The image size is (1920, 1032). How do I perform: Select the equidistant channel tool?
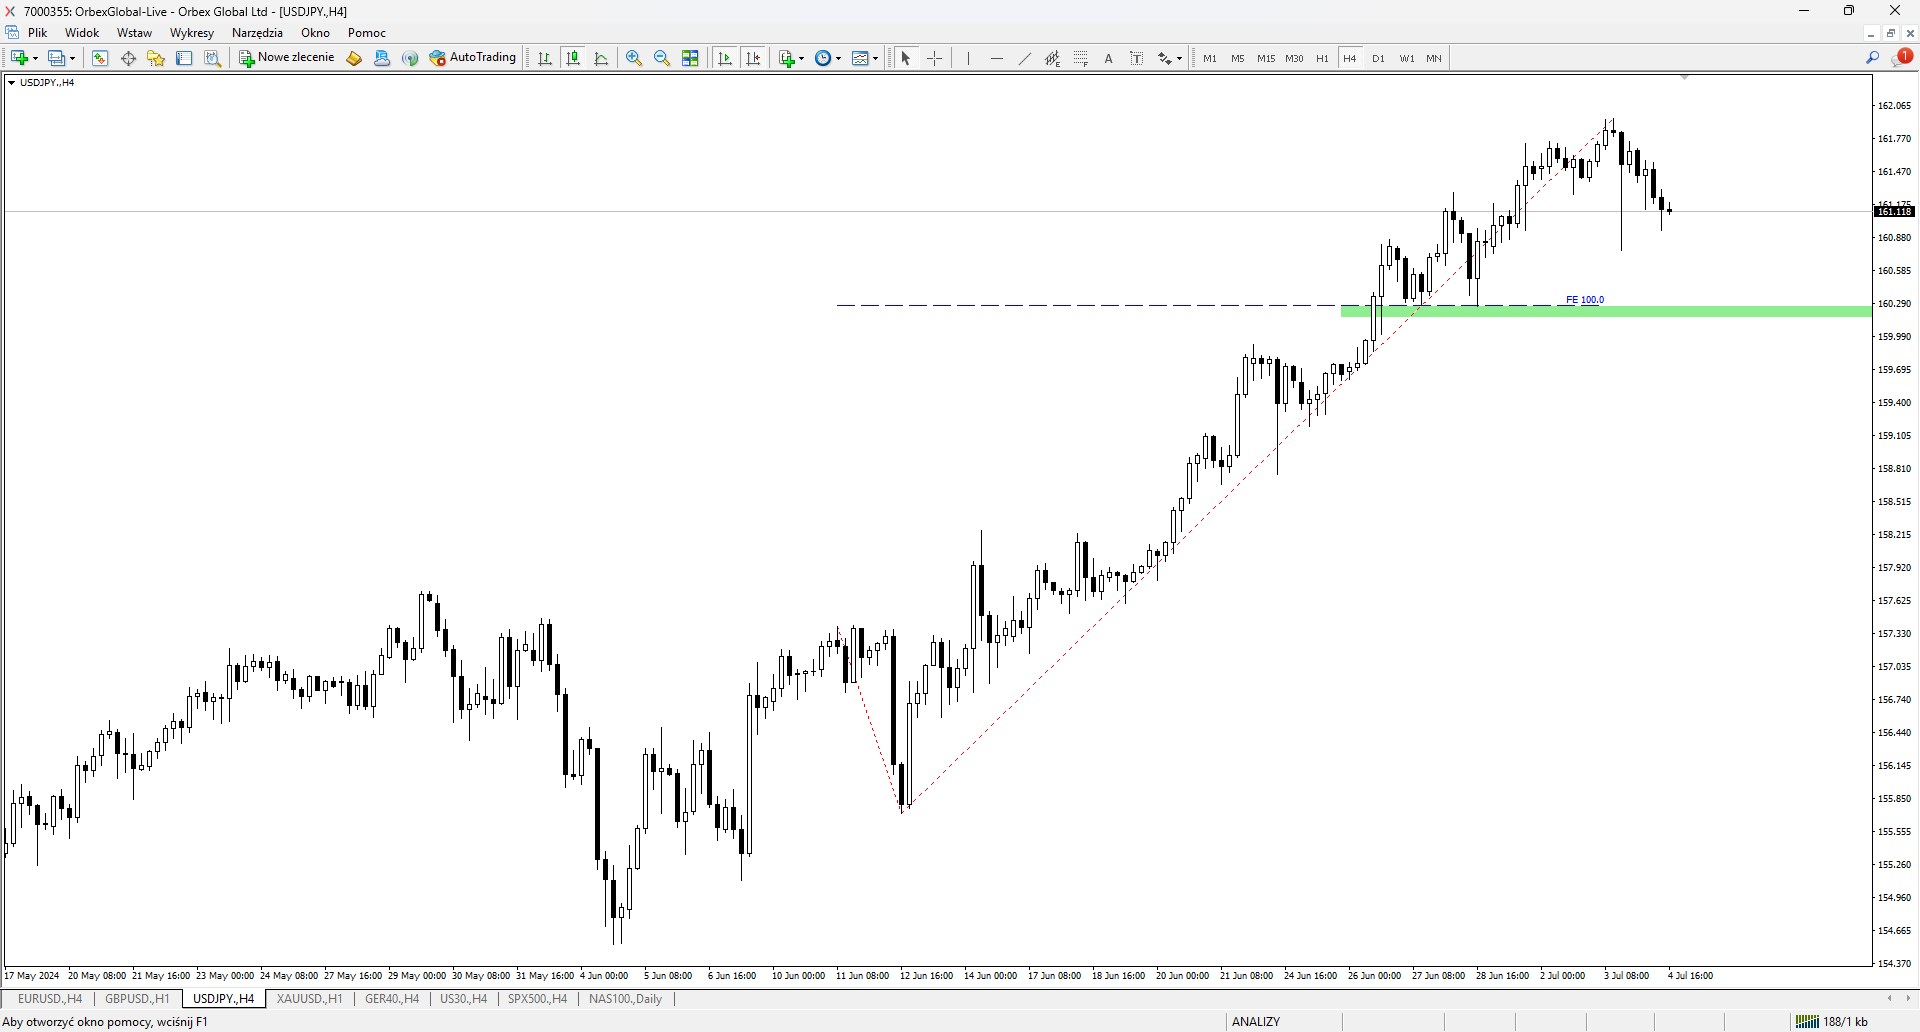click(1053, 58)
